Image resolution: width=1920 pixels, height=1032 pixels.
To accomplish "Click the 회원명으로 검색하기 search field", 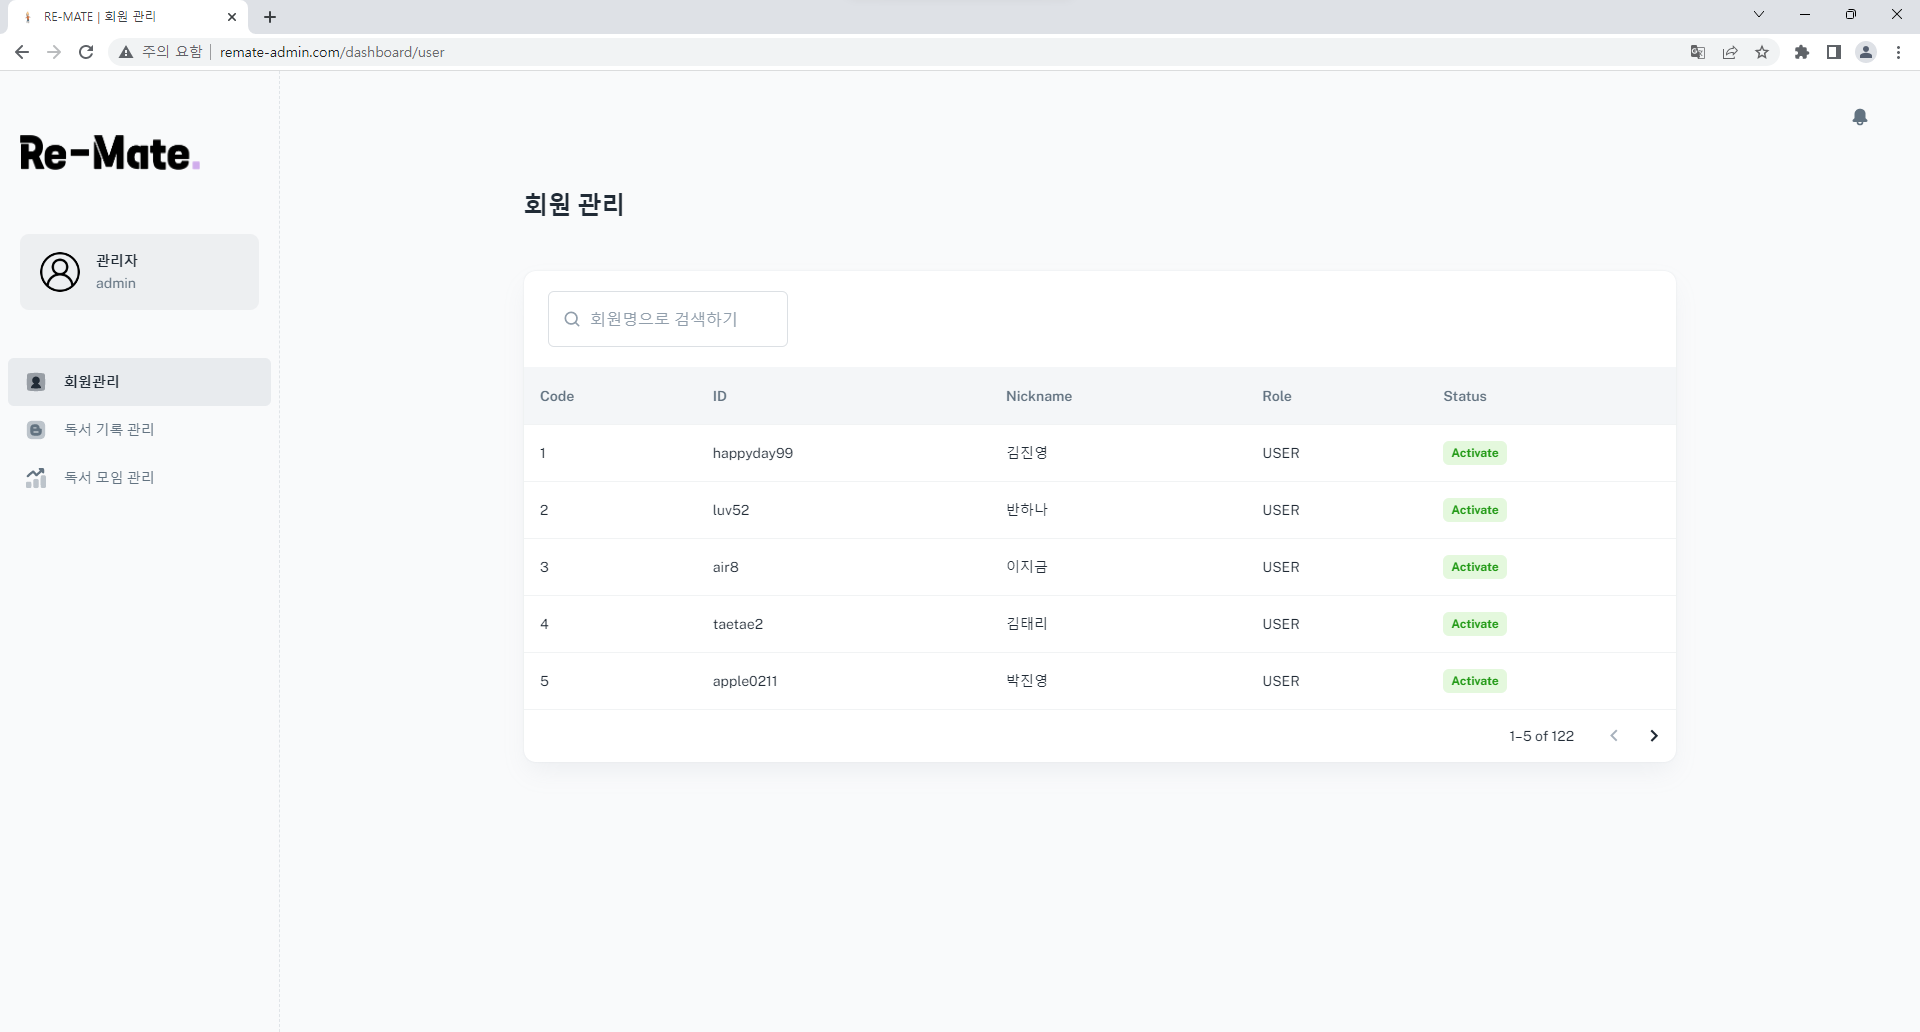I will (x=667, y=318).
